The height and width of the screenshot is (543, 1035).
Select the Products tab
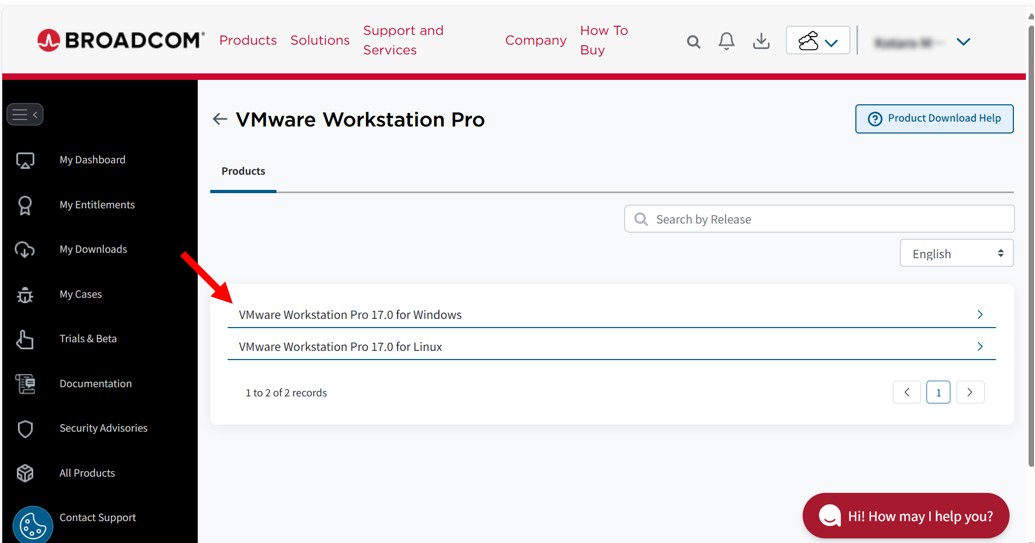pos(243,172)
